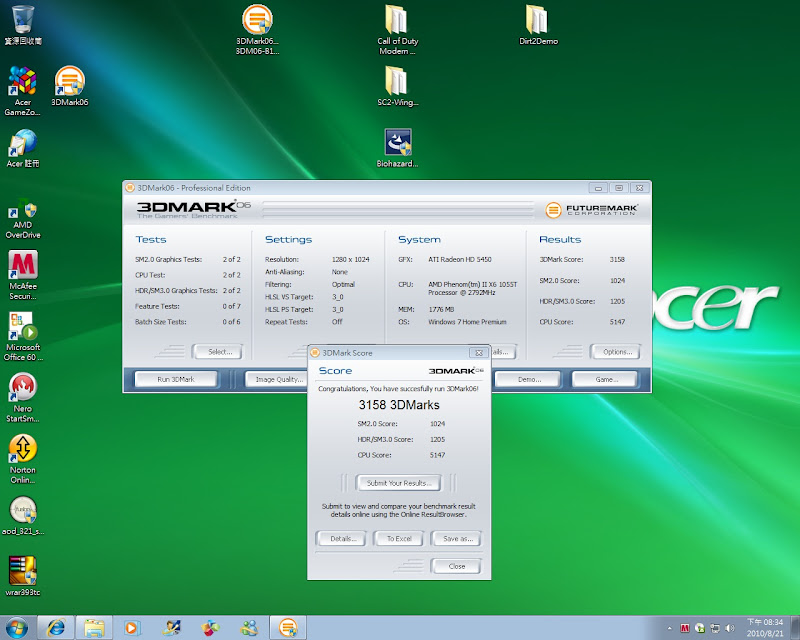Viewport: 800px width, 640px height.
Task: Click the Select... tests button
Action: coord(219,352)
